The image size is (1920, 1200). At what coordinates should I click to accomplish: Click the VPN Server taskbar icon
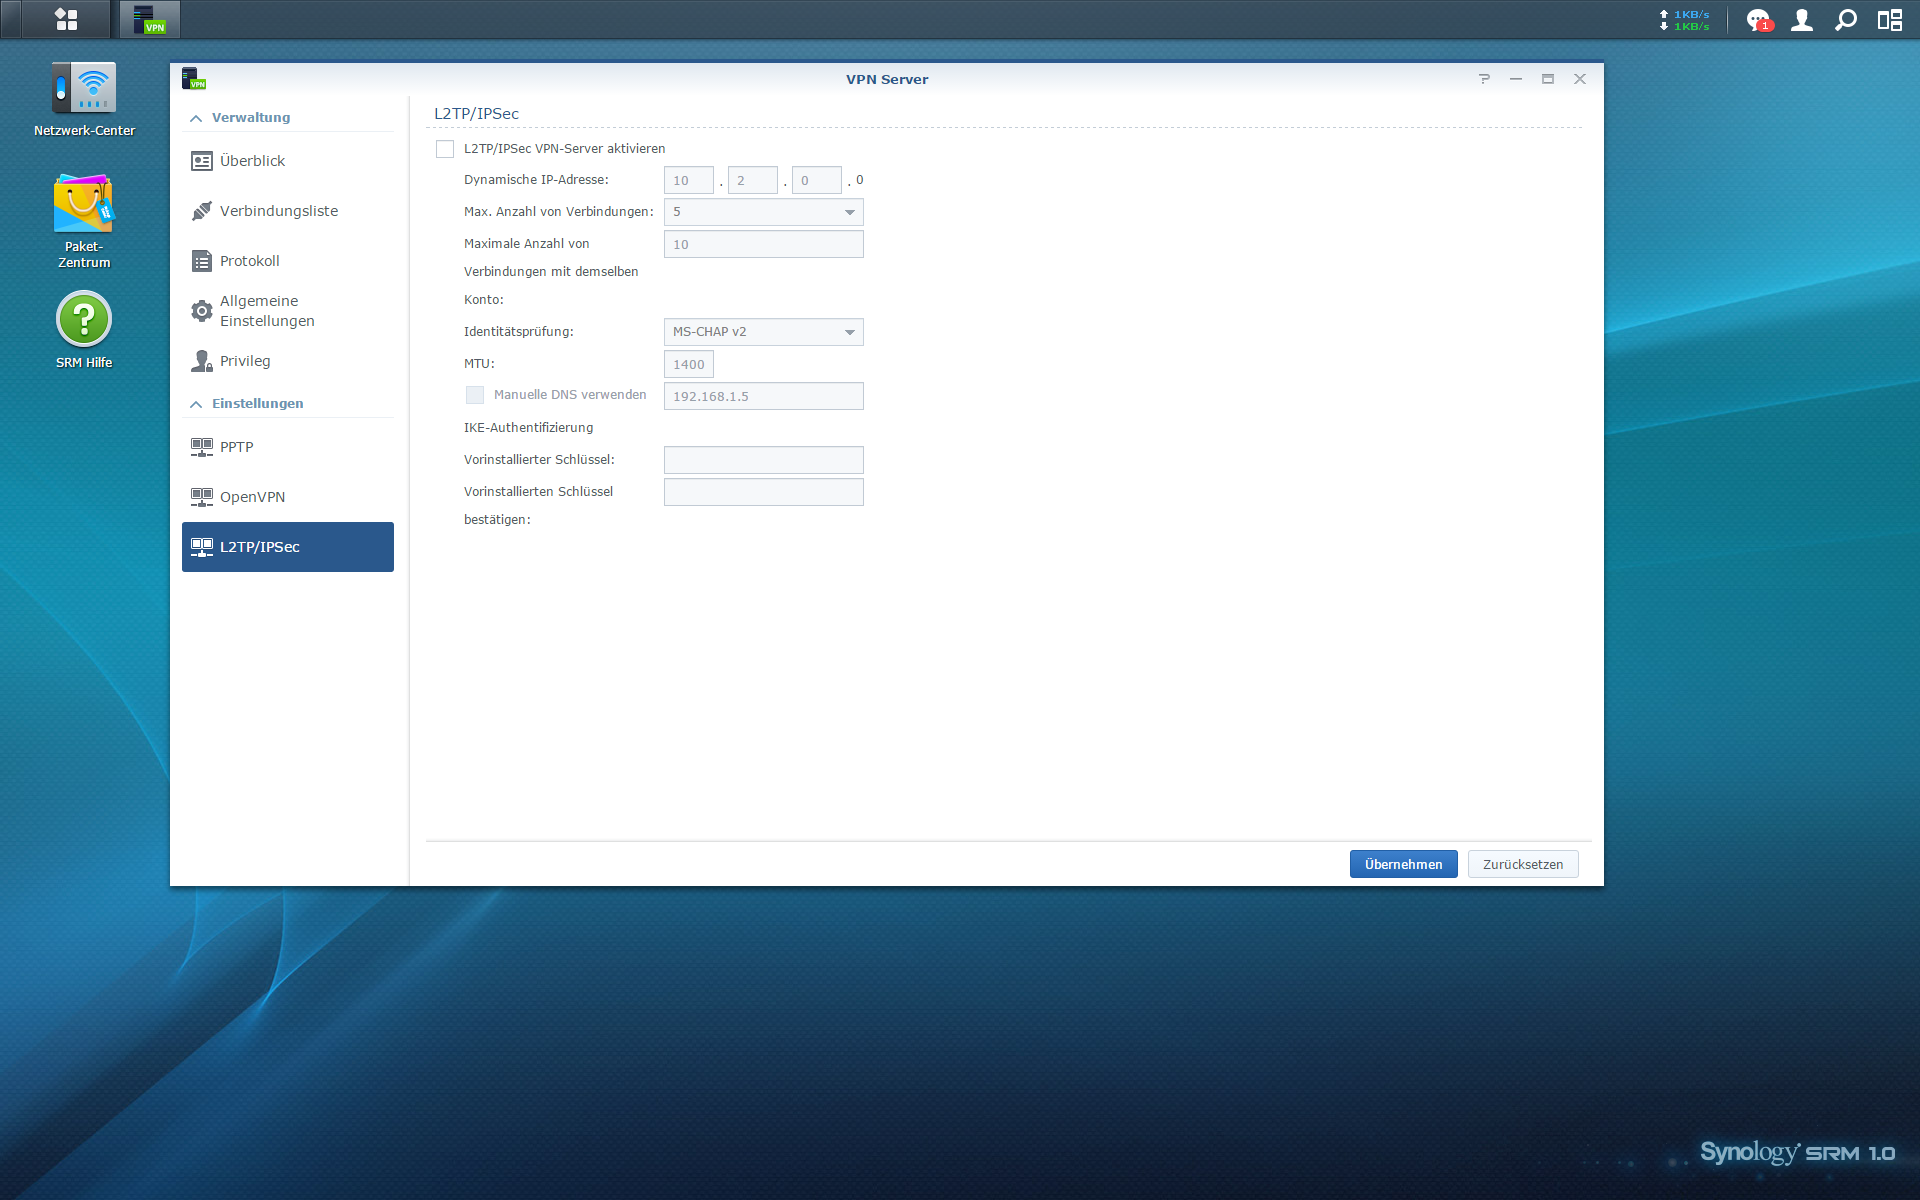point(150,20)
